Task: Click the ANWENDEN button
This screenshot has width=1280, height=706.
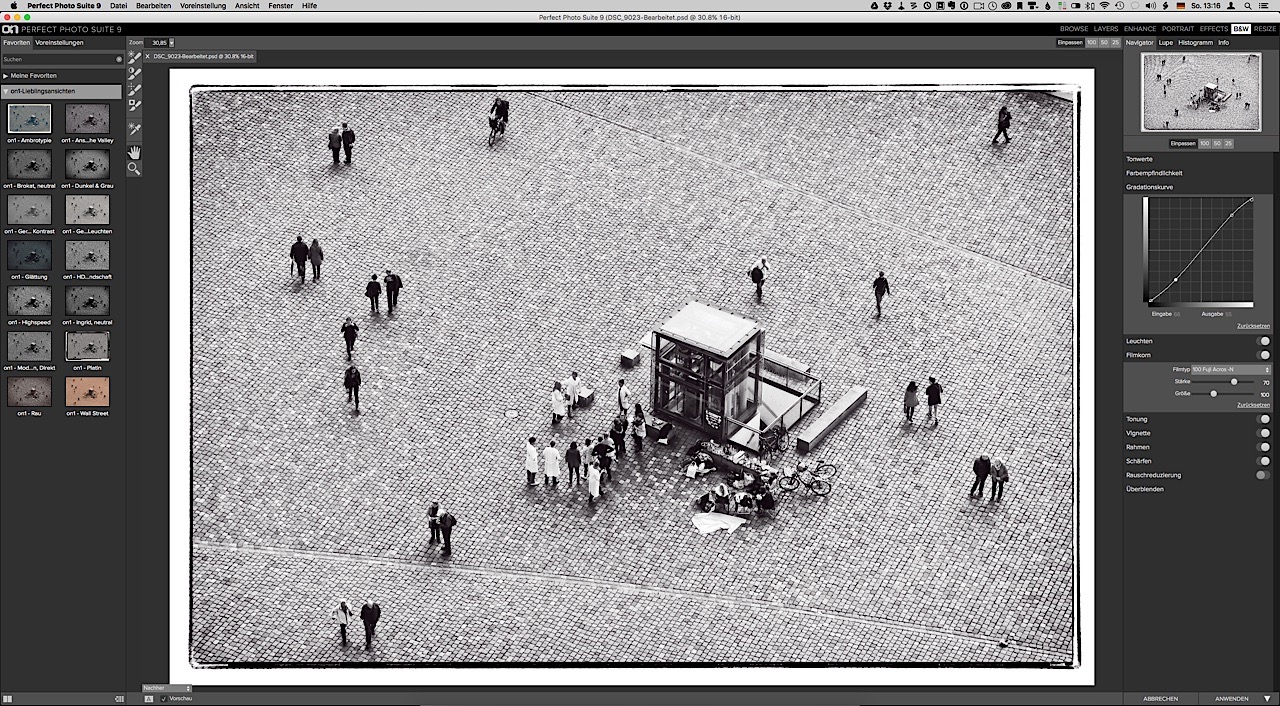Action: [1231, 698]
